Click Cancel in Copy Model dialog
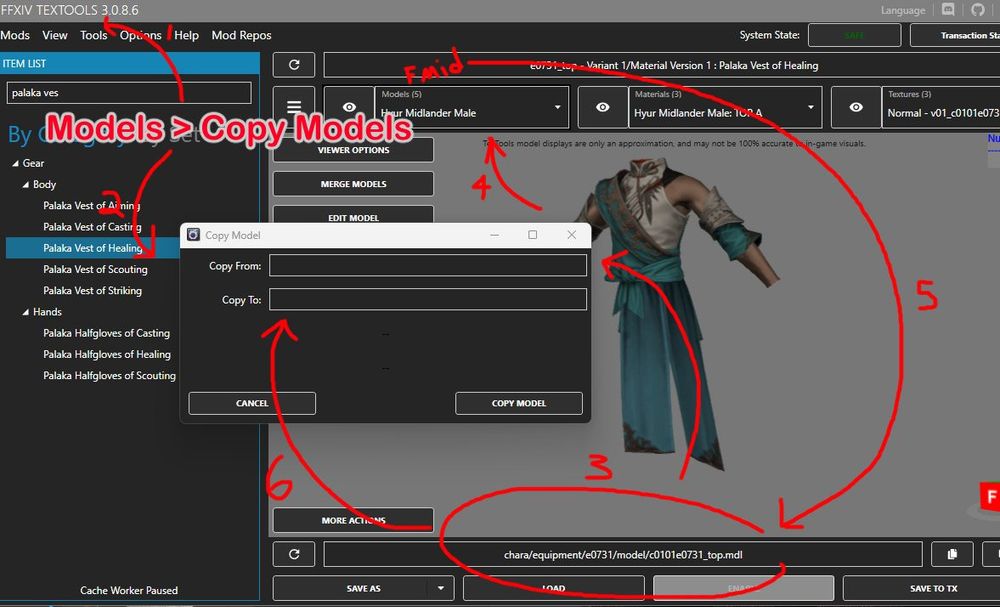This screenshot has width=1000, height=607. point(252,403)
